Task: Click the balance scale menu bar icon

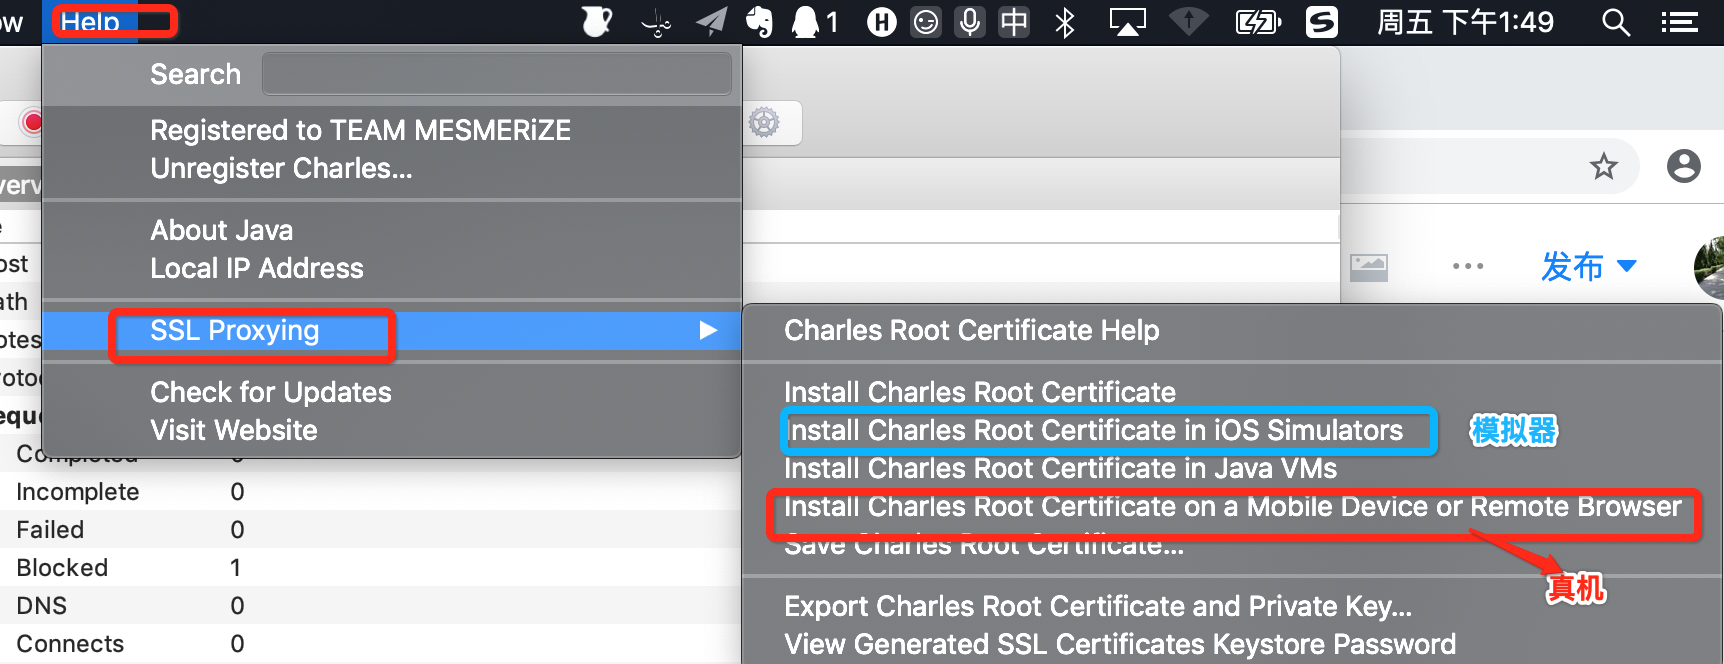Action: coord(656,23)
